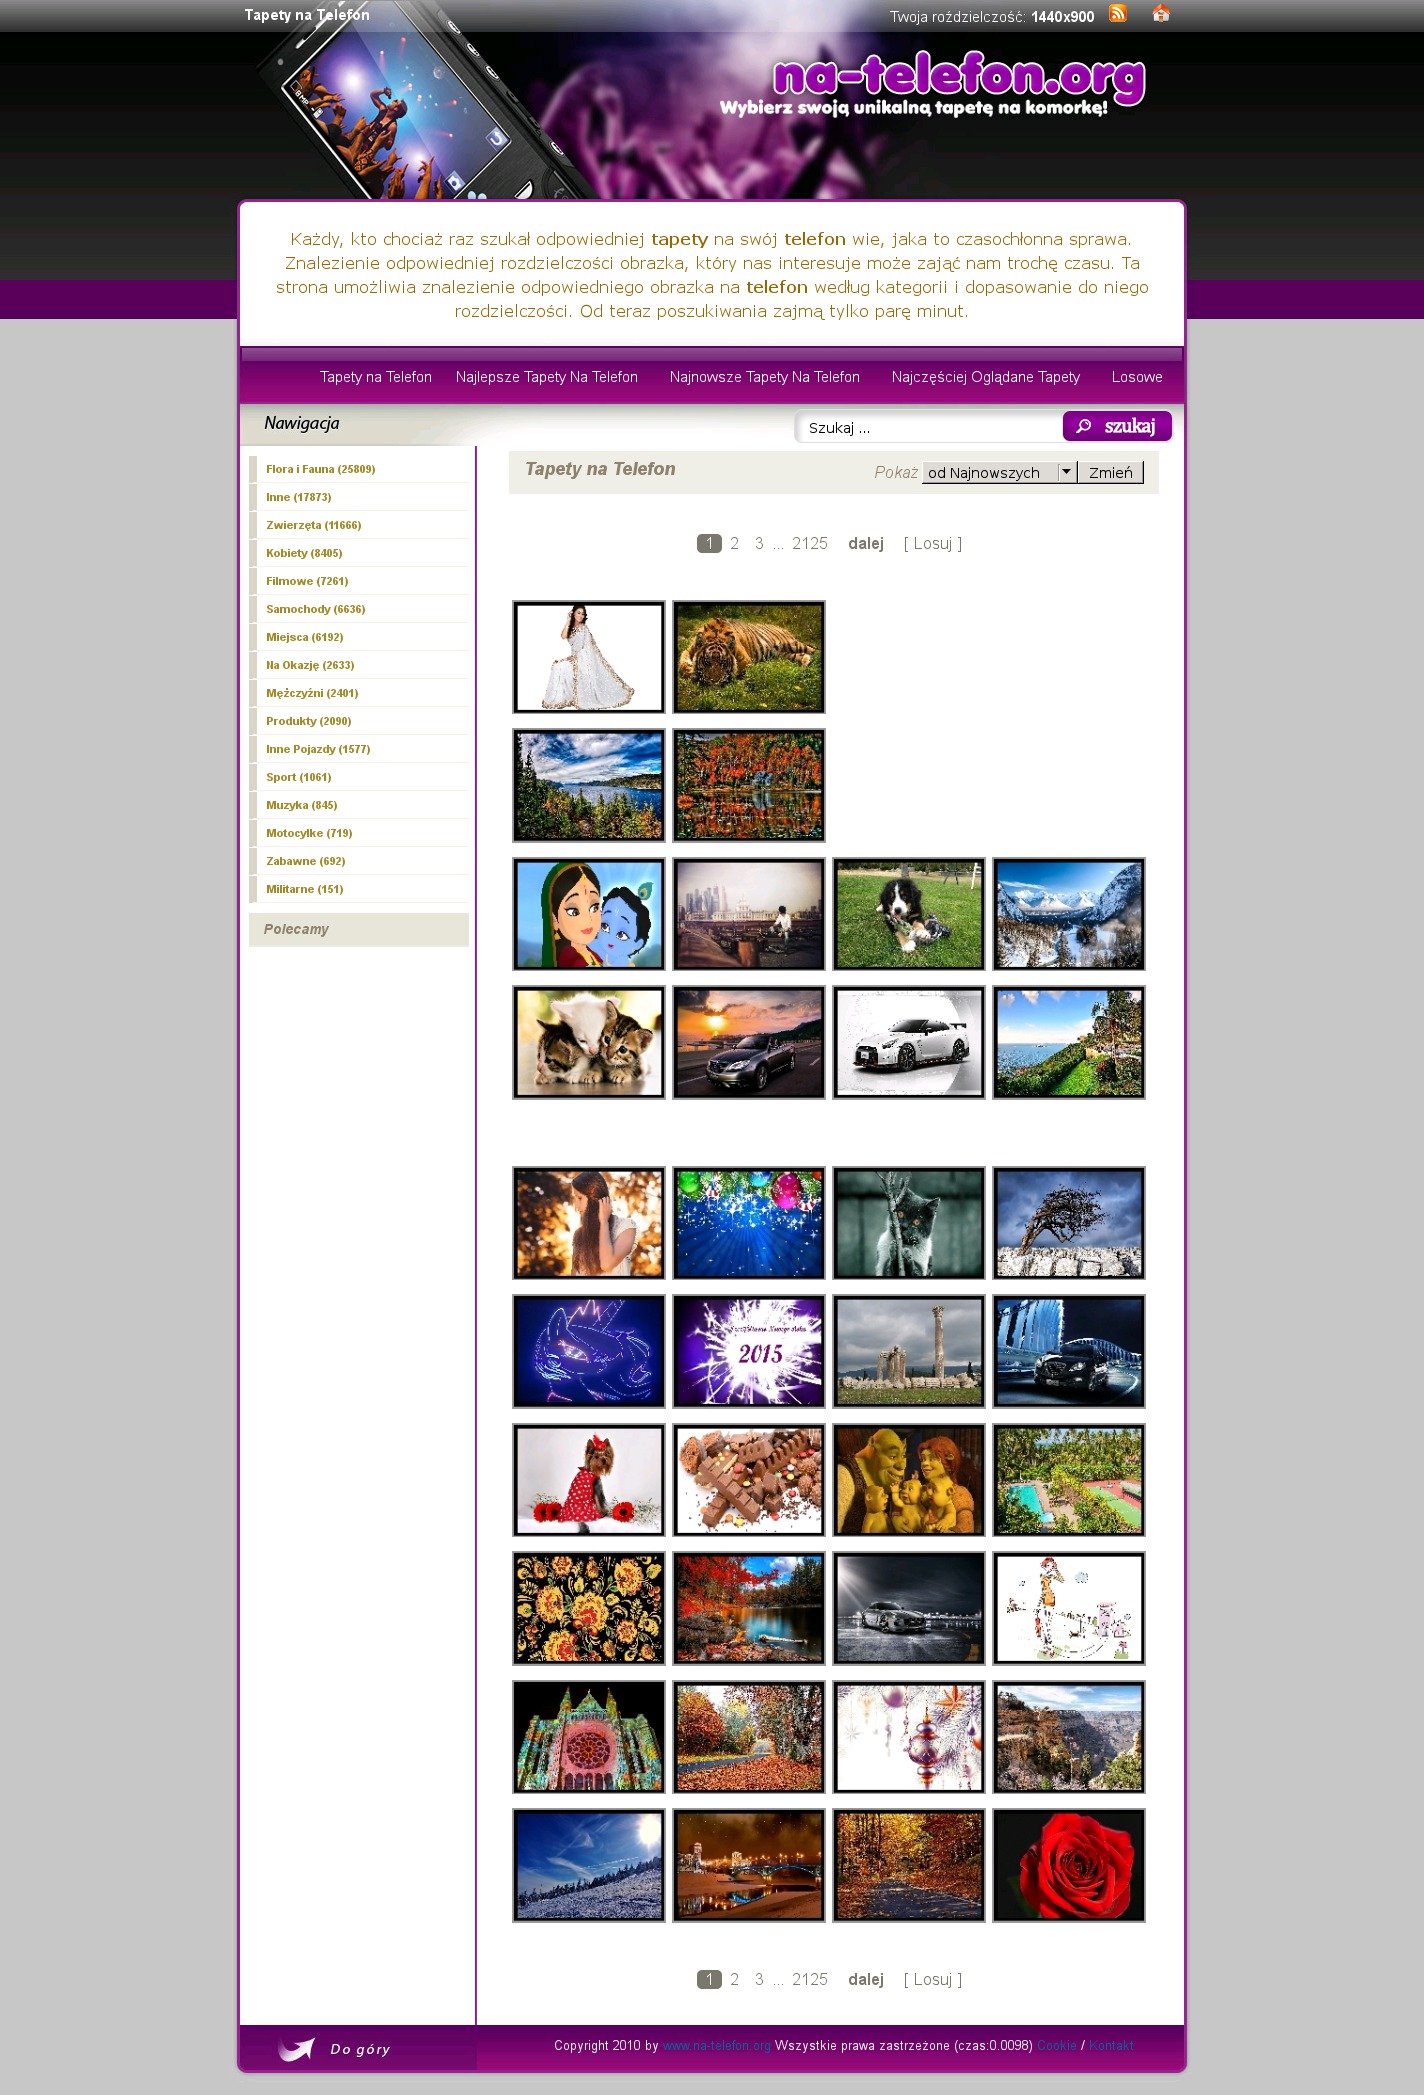The height and width of the screenshot is (2095, 1424).
Task: Click the bottom Losuj random link
Action: (932, 1980)
